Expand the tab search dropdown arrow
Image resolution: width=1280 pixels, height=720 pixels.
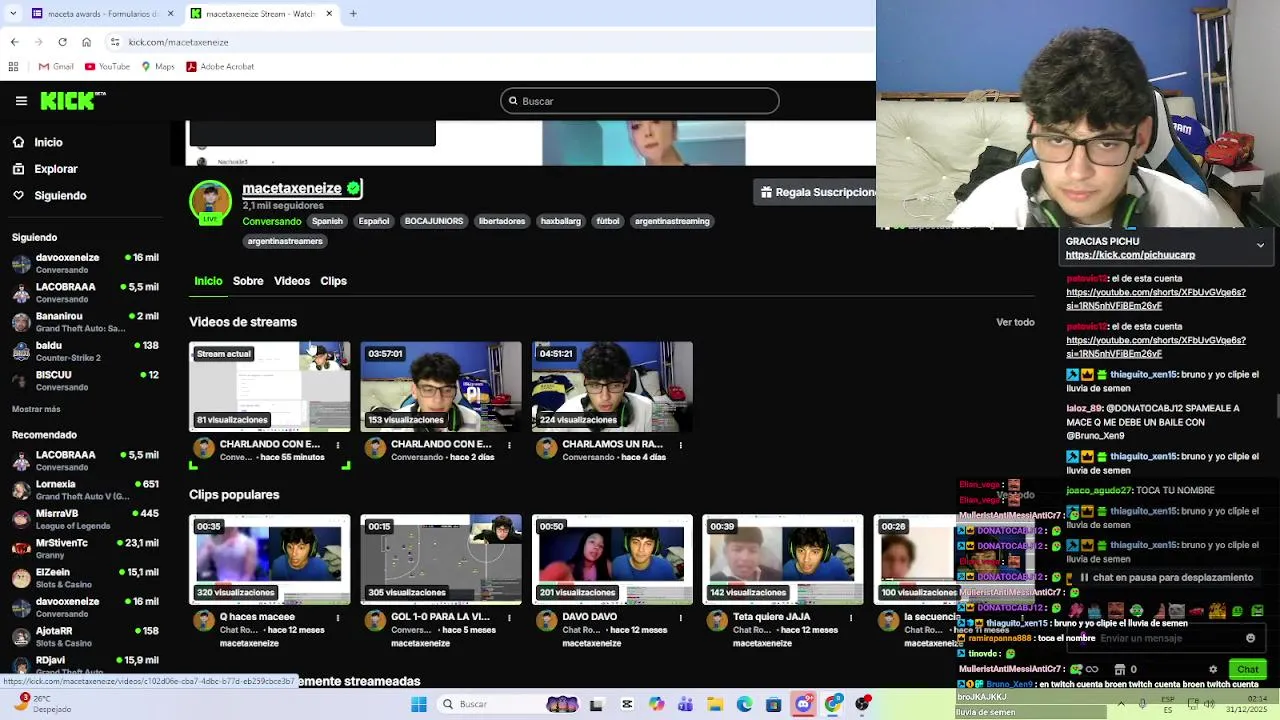click(x=11, y=14)
